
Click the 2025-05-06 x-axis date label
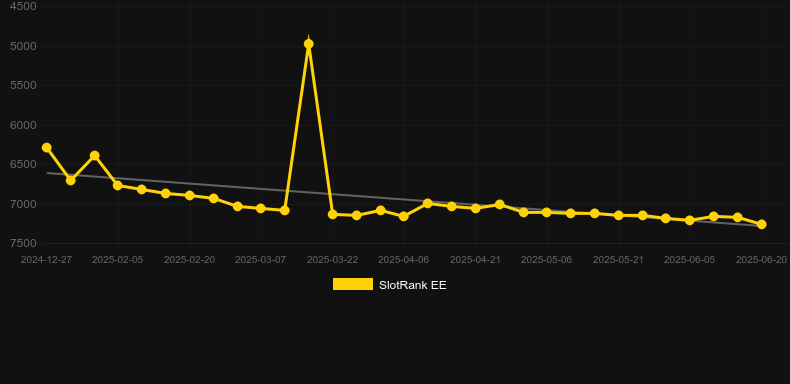click(547, 260)
